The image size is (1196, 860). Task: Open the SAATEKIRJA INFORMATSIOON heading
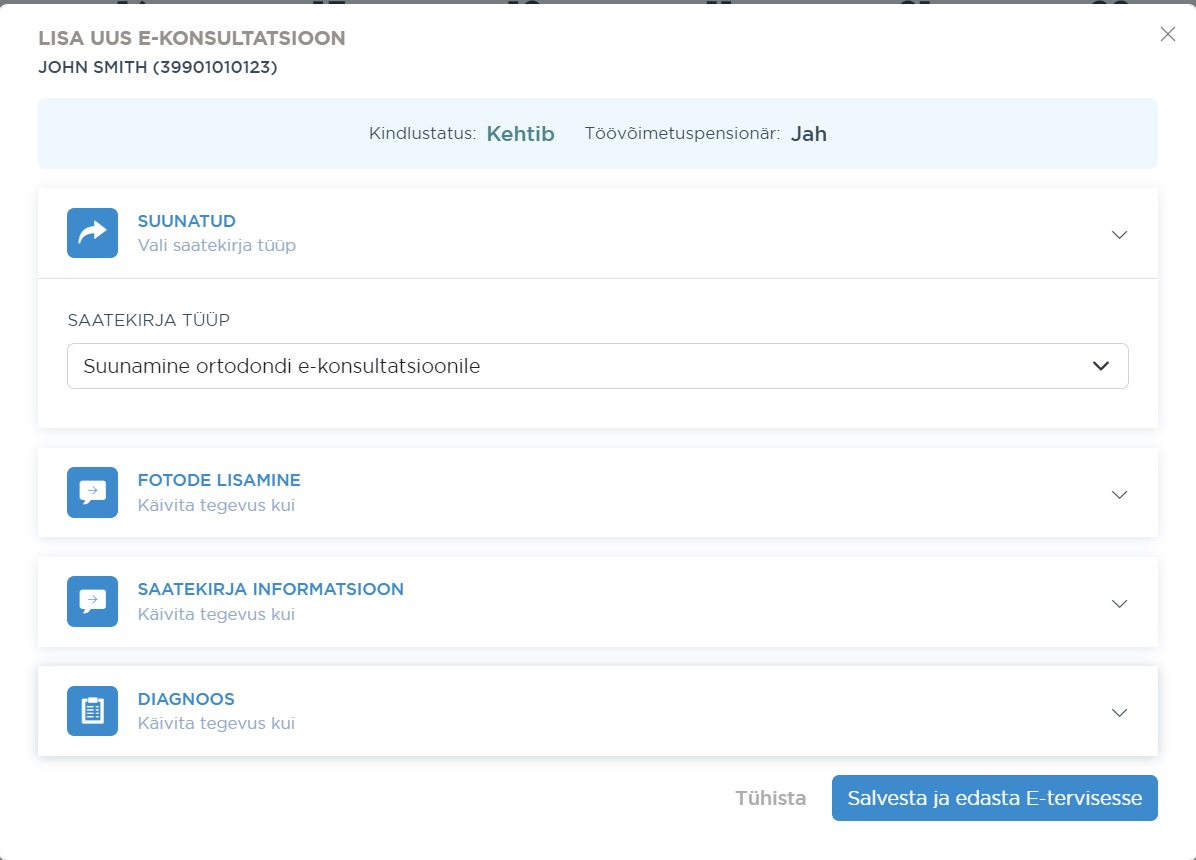pos(270,589)
